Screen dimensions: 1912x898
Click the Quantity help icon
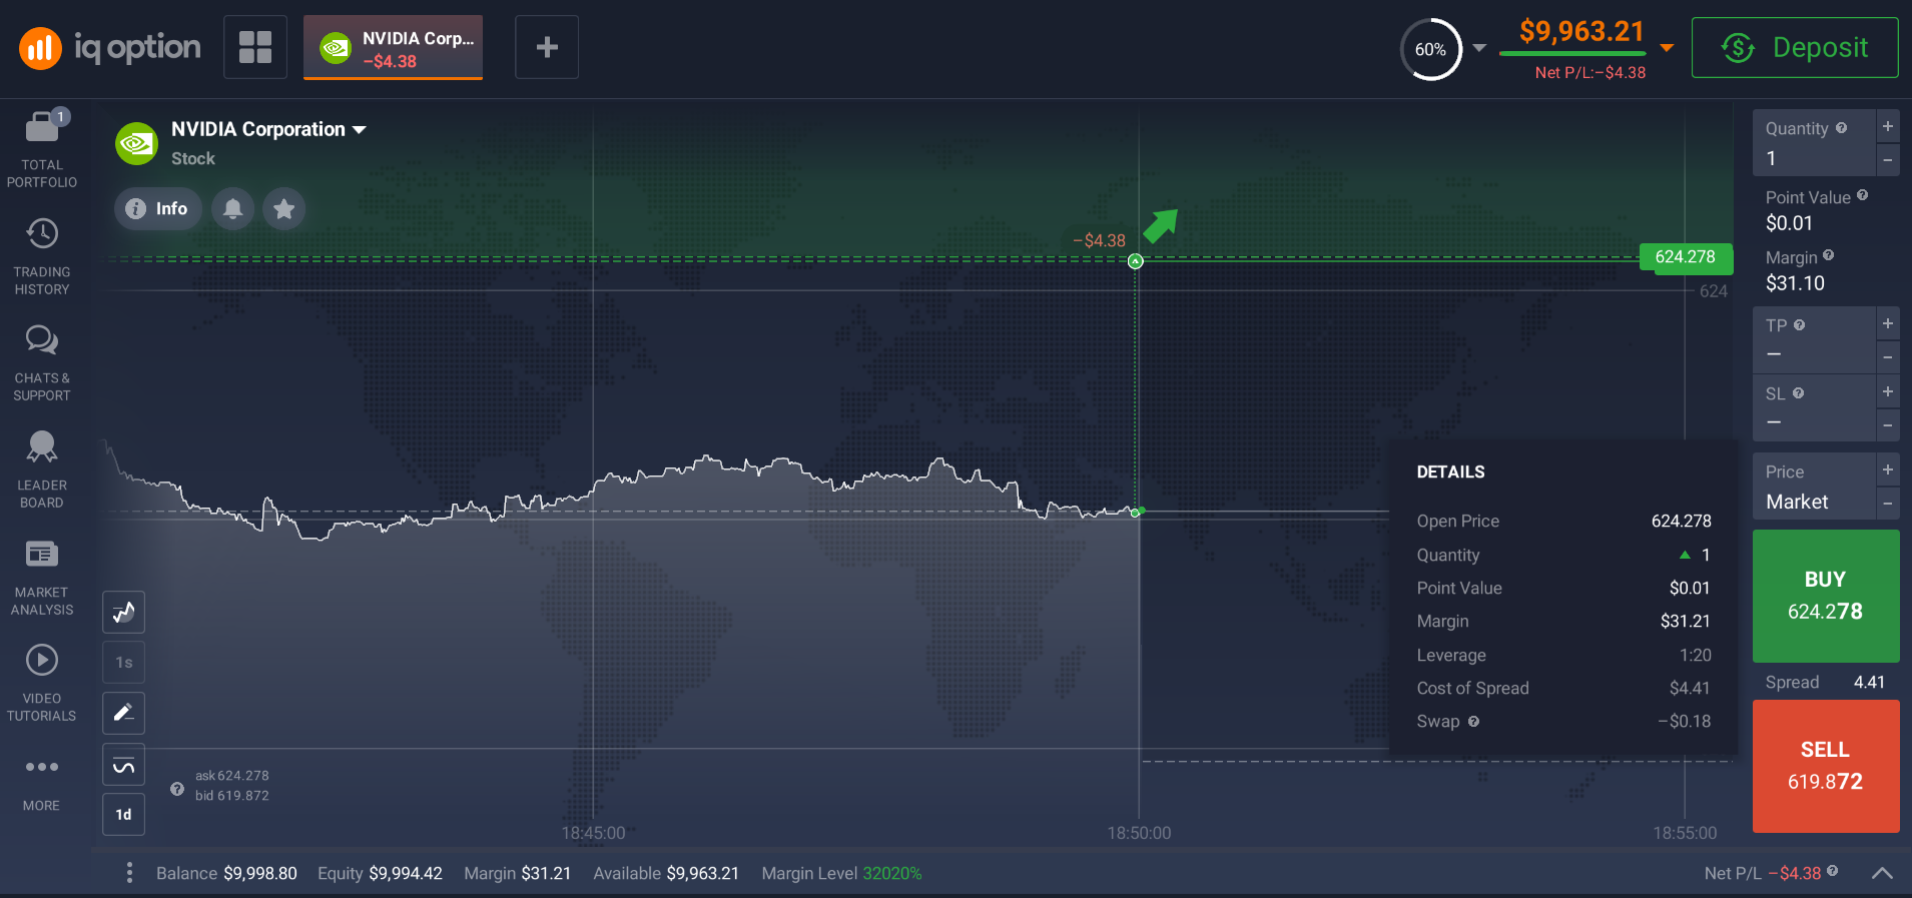(x=1841, y=128)
